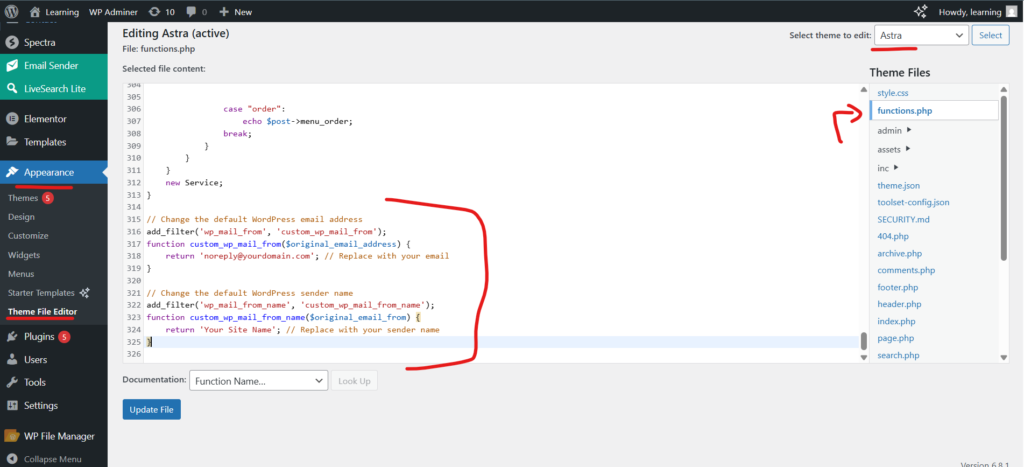This screenshot has height=467, width=1024.
Task: Click the Plugins plug icon
Action: 12,337
